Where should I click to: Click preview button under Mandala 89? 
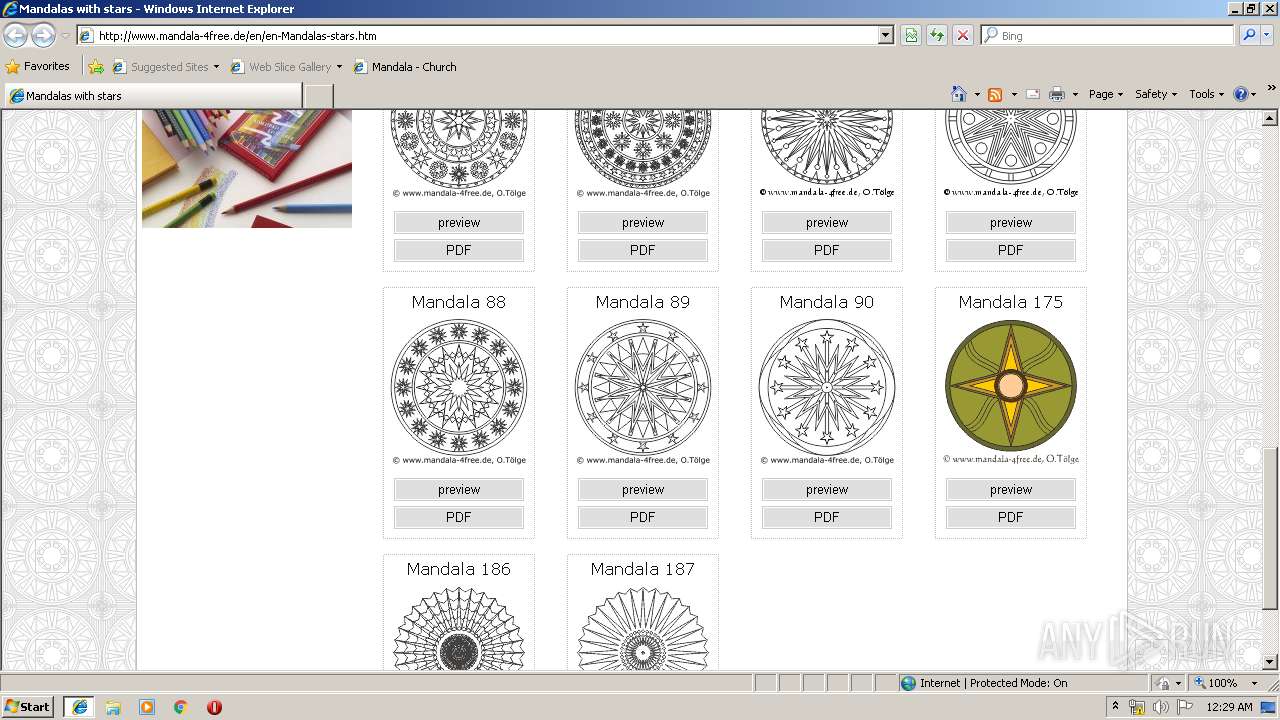pos(643,490)
